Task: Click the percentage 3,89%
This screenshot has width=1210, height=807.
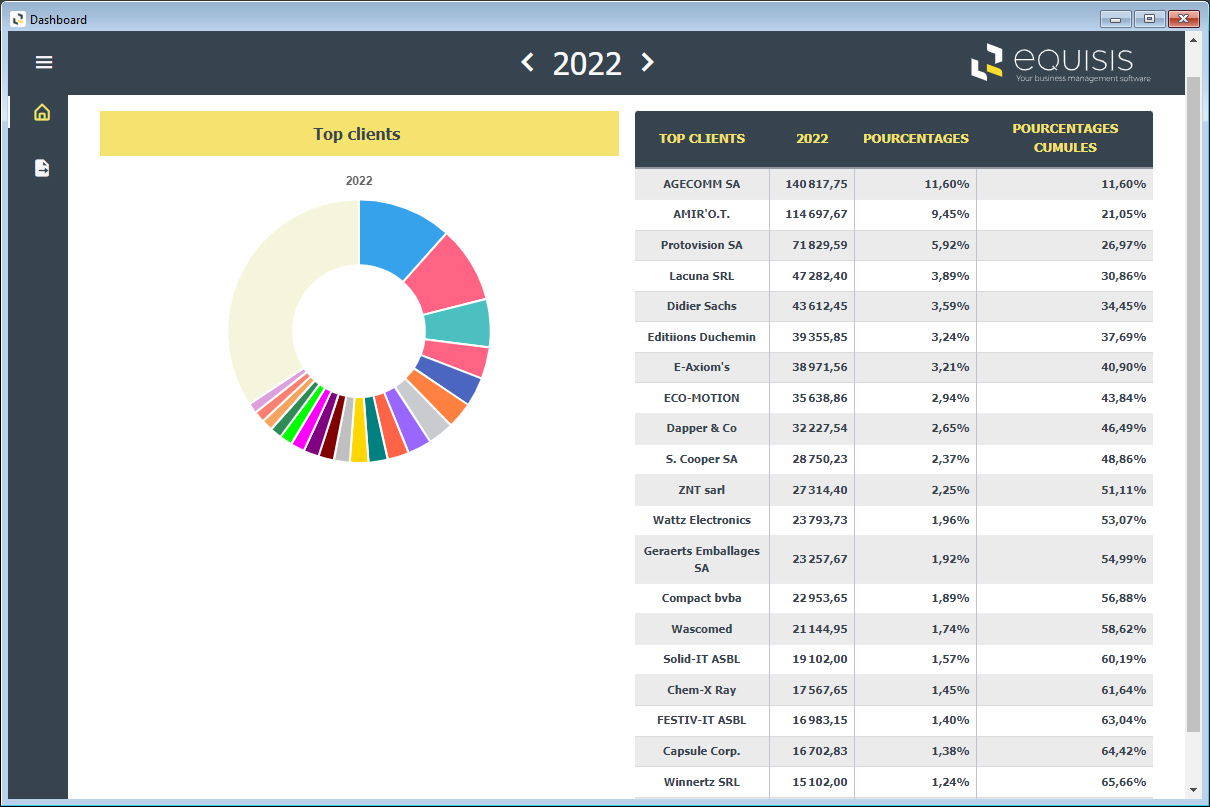Action: 949,276
